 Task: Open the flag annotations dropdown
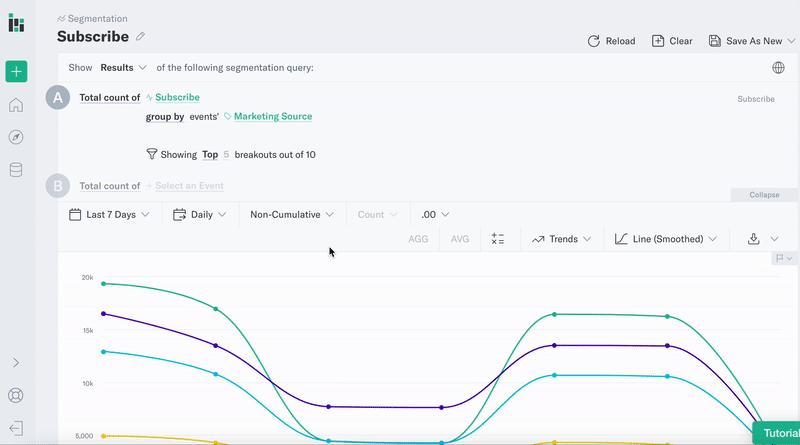tap(784, 258)
